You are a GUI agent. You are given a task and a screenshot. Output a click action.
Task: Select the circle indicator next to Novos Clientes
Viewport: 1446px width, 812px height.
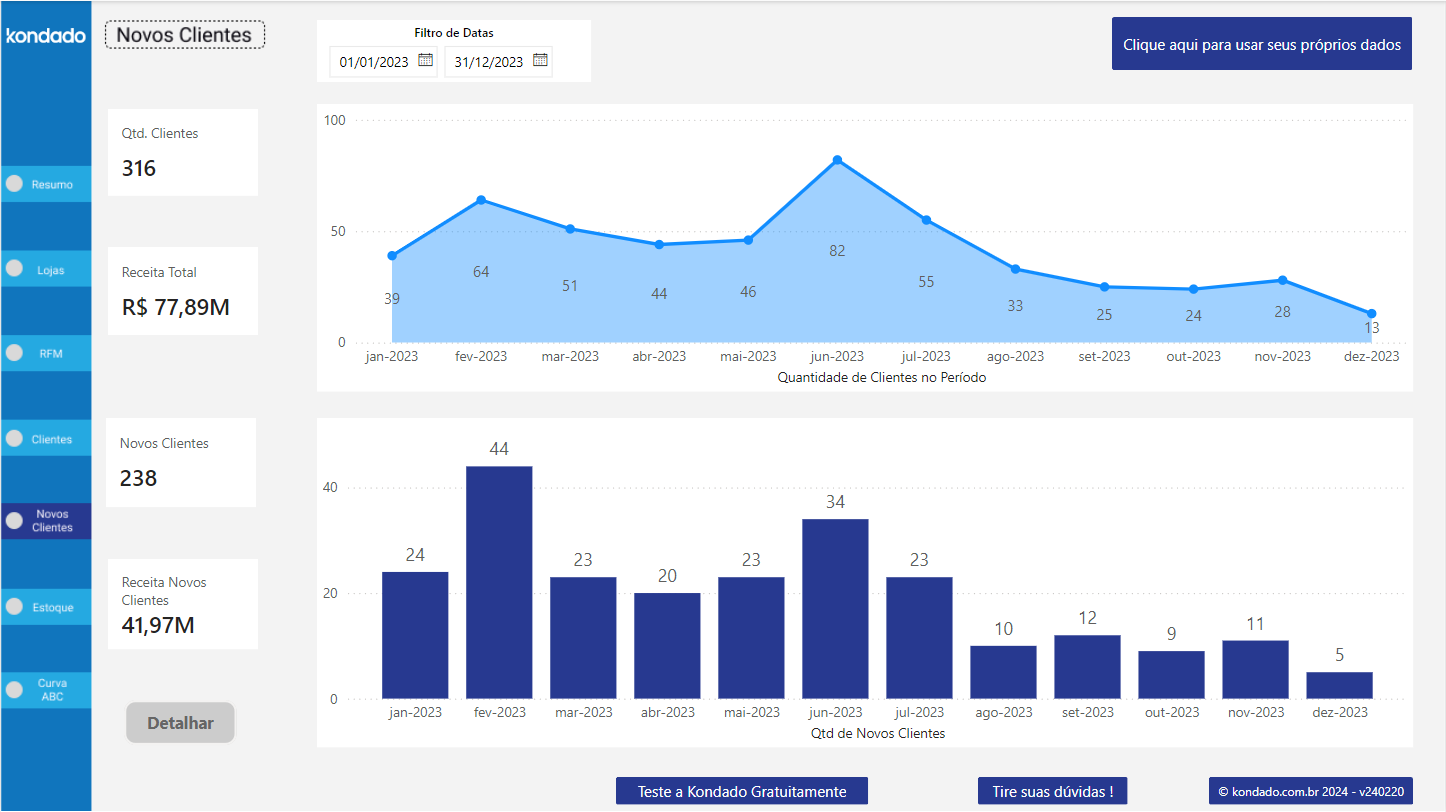click(12, 520)
